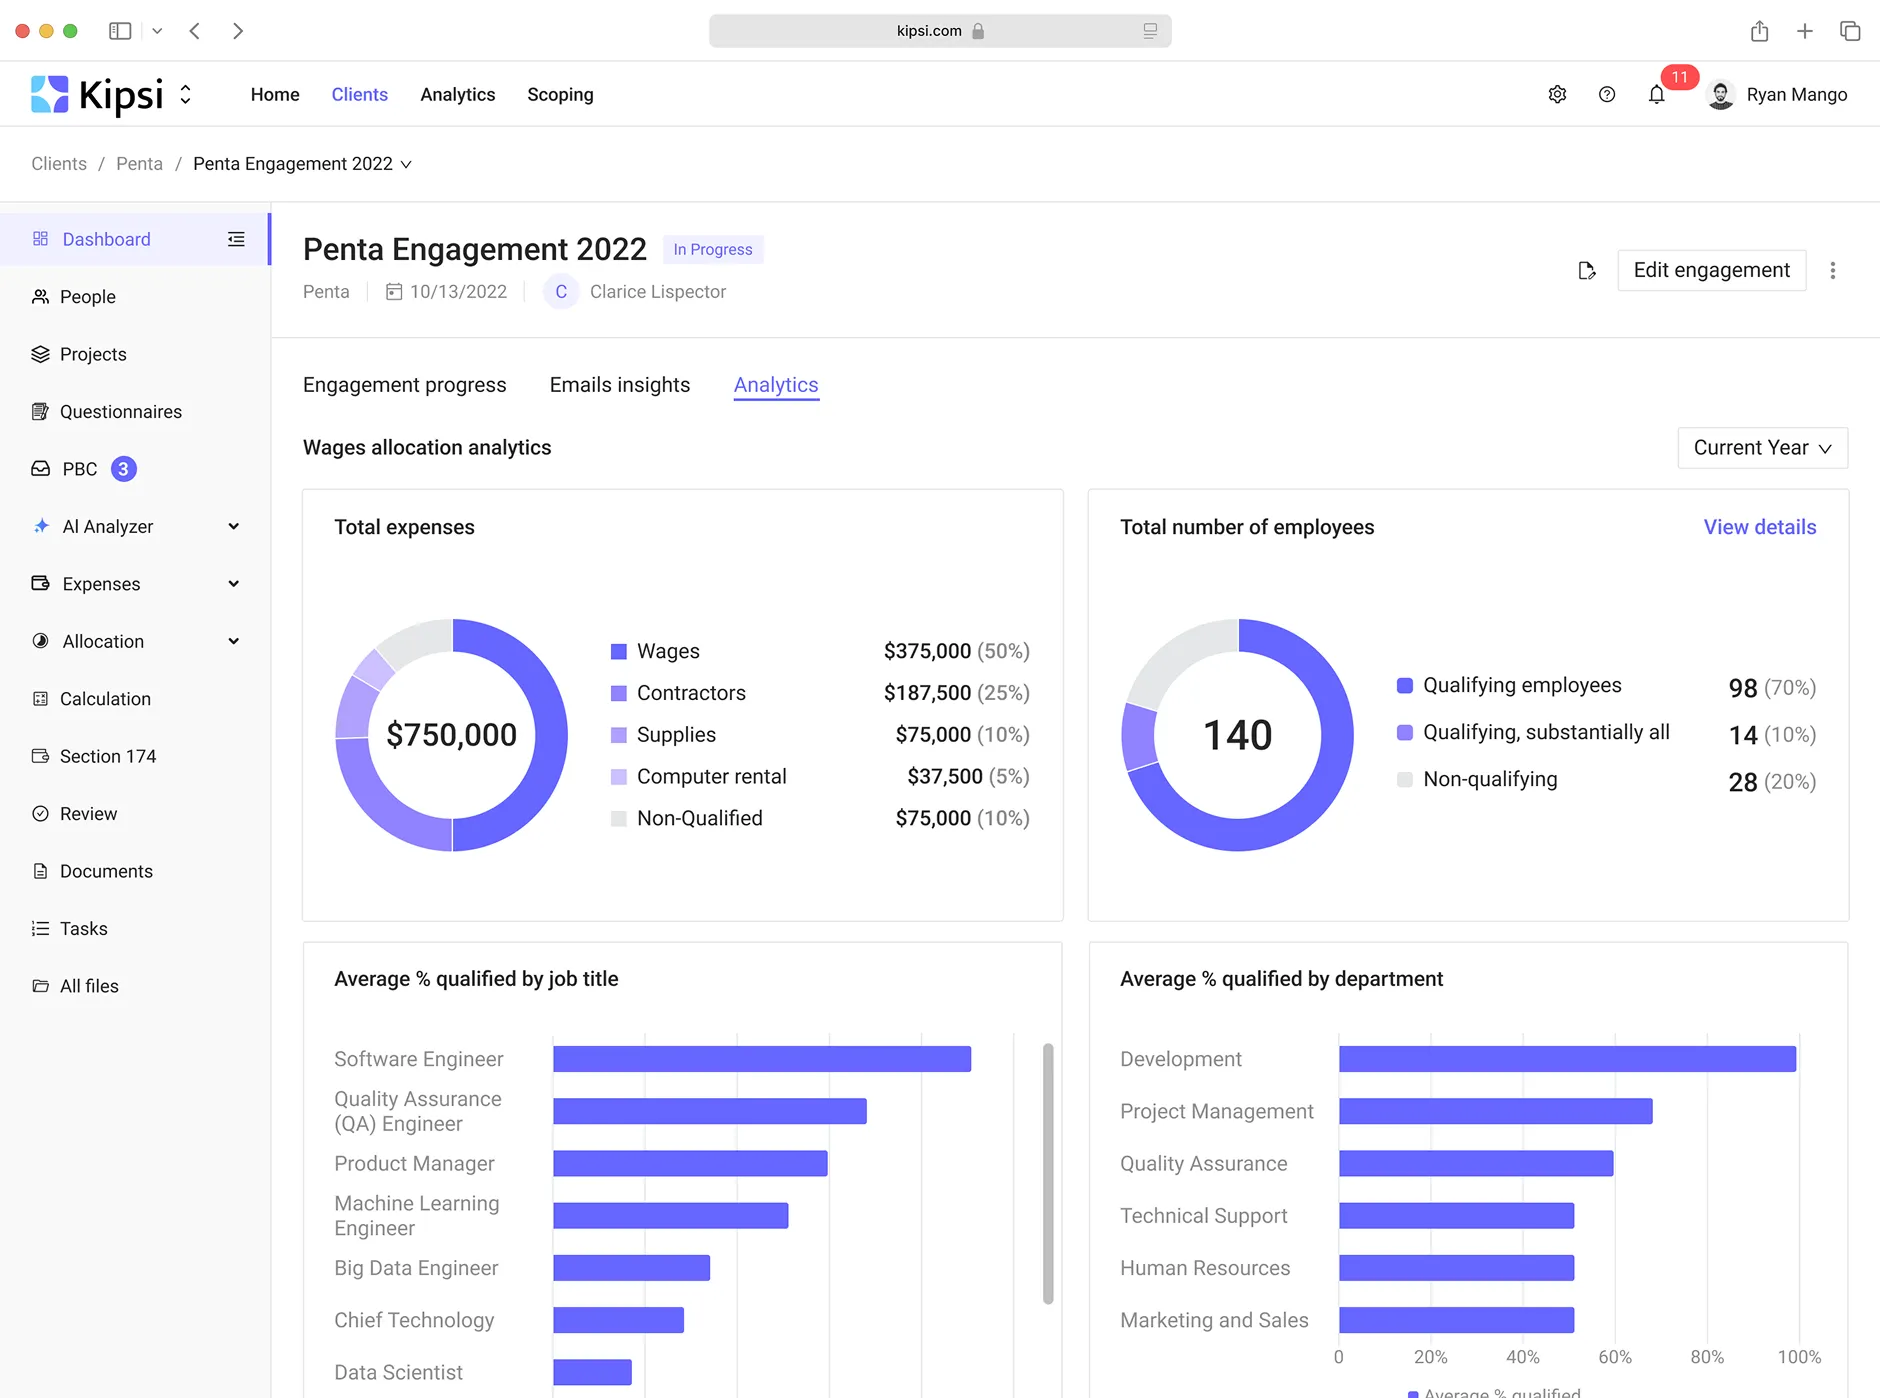Expand the Expenses submenu chevron
Image resolution: width=1880 pixels, height=1398 pixels.
pyautogui.click(x=234, y=583)
